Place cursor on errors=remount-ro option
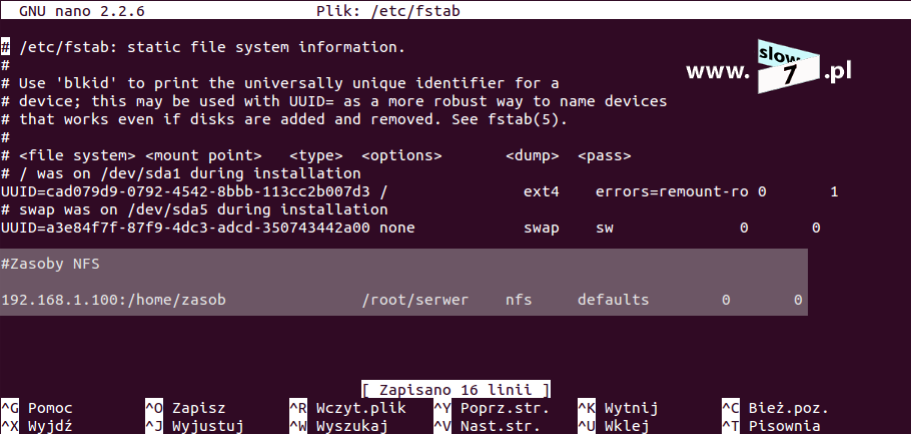Screen dimensions: 911x434 pyautogui.click(x=672, y=192)
